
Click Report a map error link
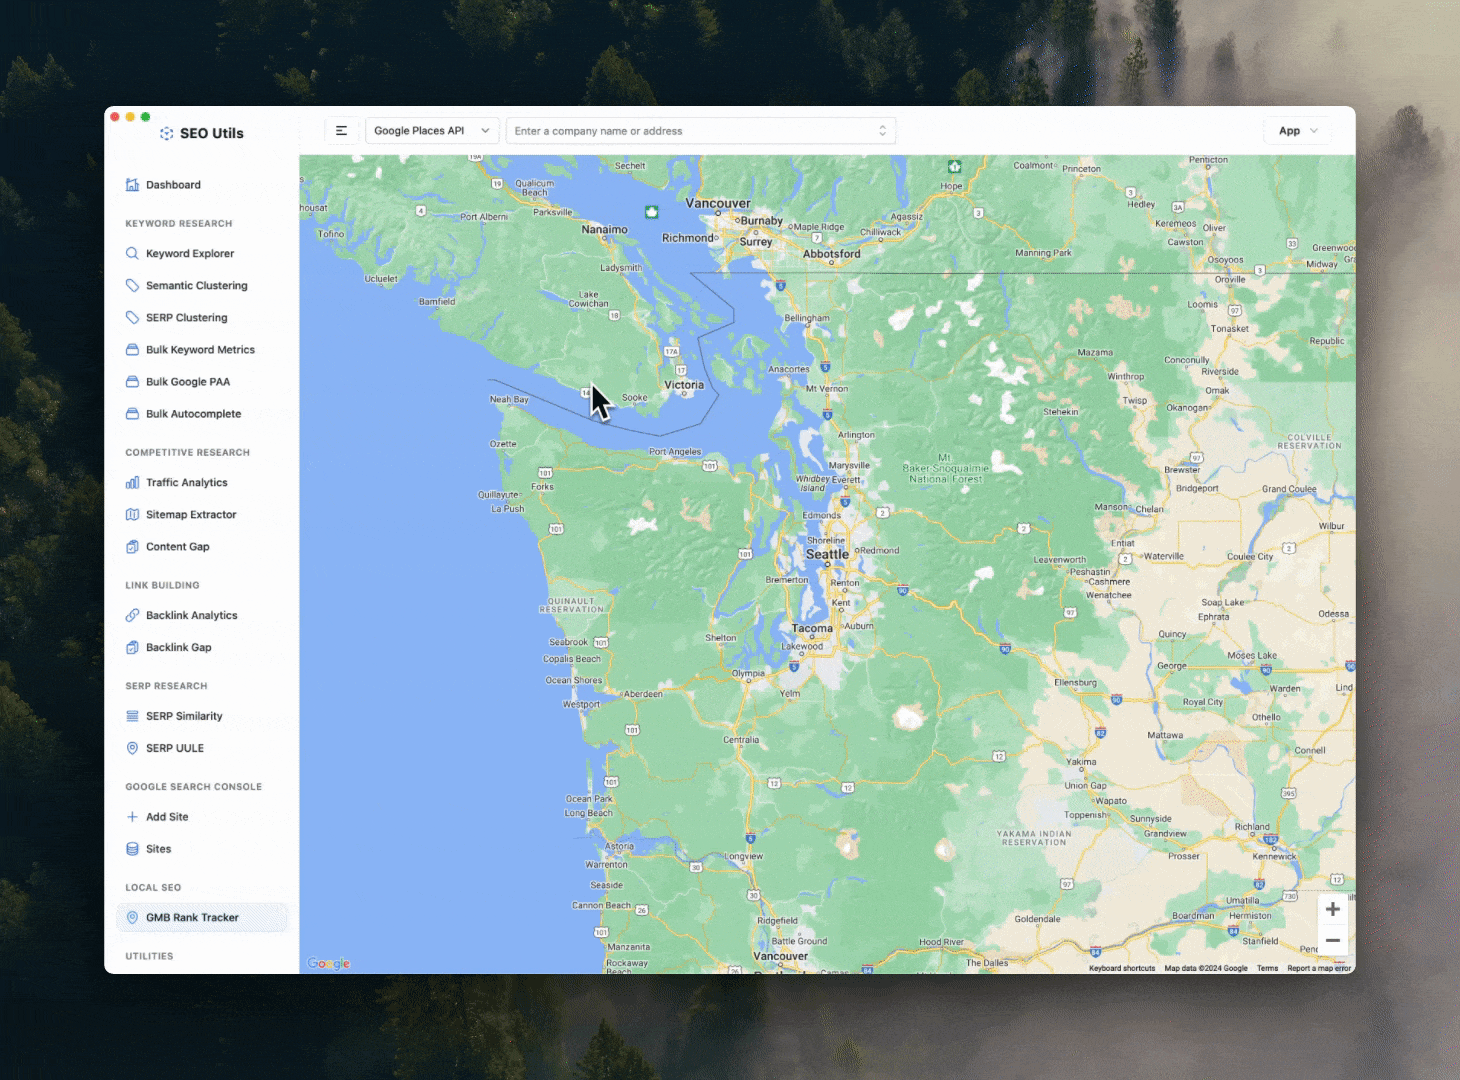click(1318, 968)
